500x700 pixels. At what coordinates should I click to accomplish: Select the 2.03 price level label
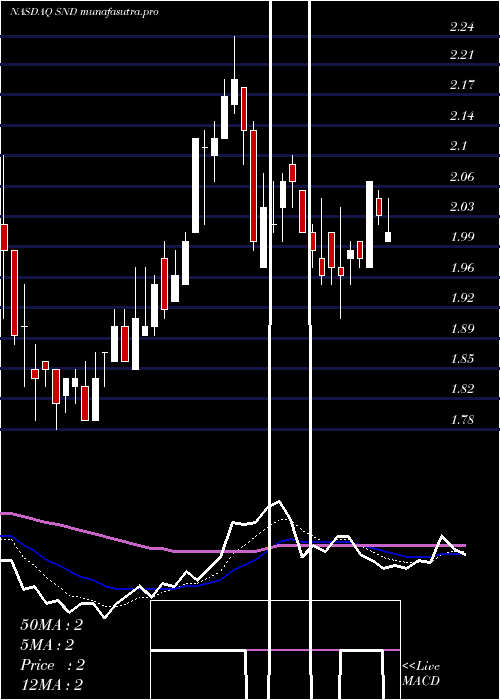click(462, 207)
